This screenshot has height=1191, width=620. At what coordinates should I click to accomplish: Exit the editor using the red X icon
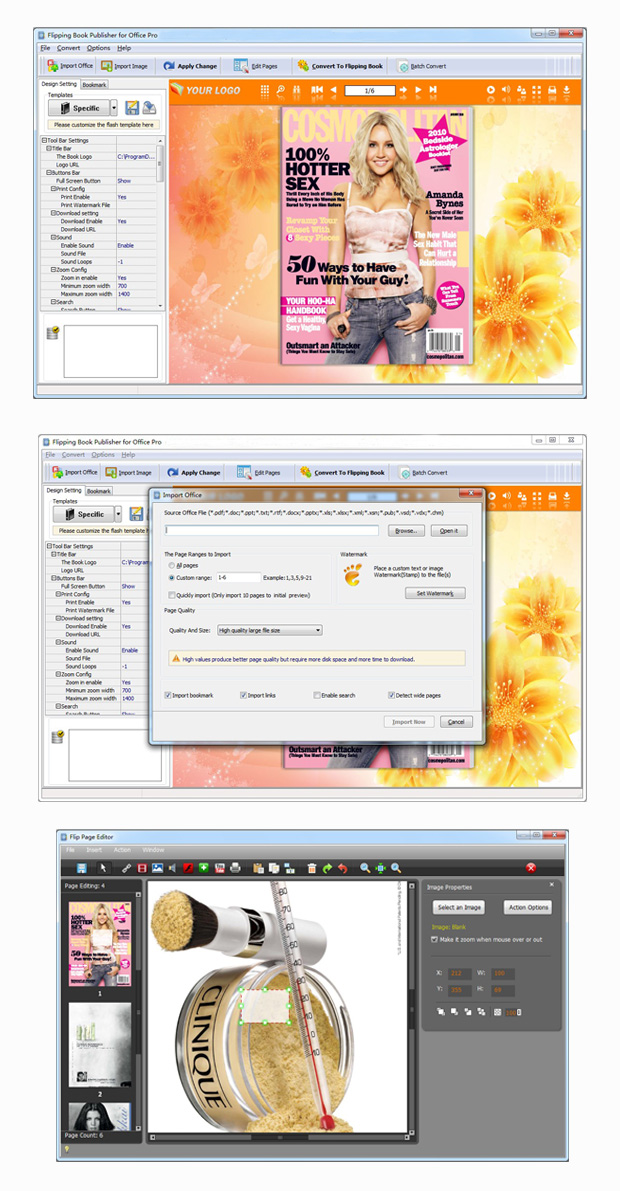click(x=531, y=867)
